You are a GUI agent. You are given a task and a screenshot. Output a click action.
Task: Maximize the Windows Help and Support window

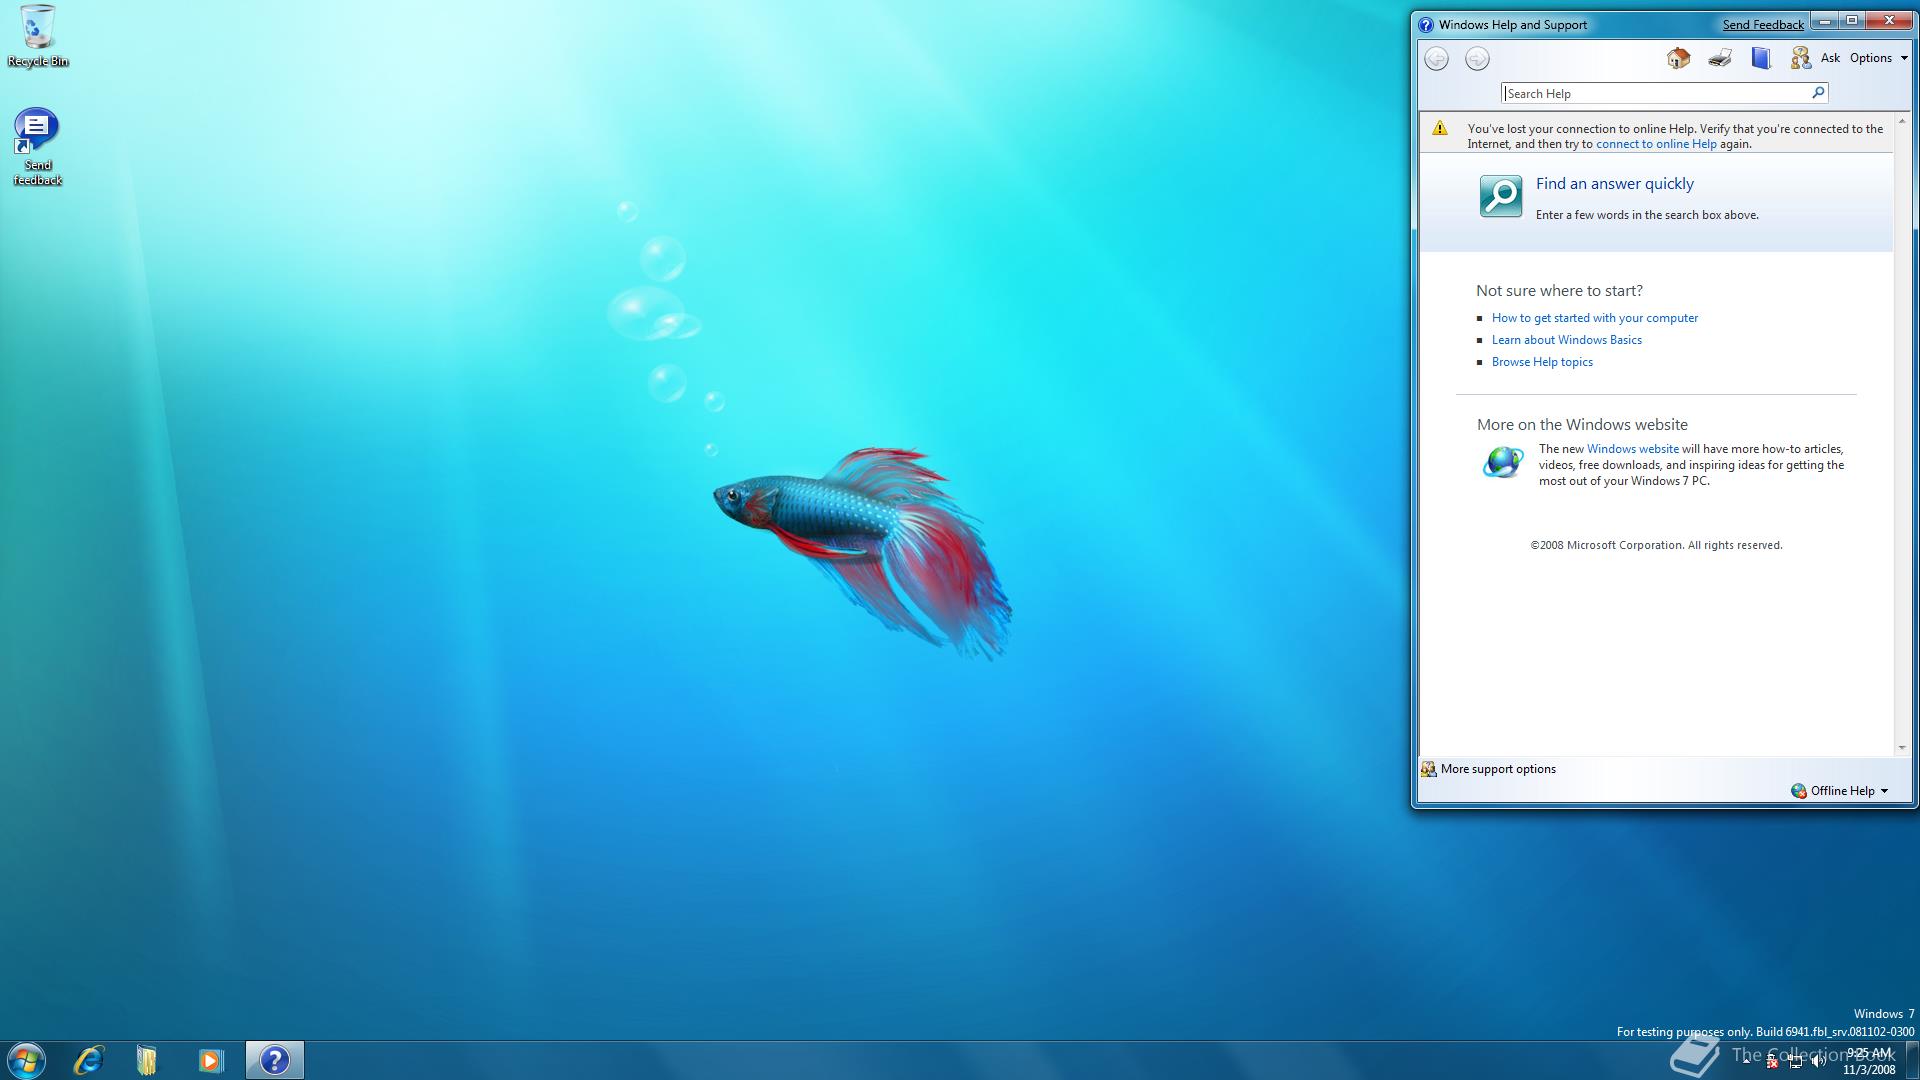(1851, 21)
